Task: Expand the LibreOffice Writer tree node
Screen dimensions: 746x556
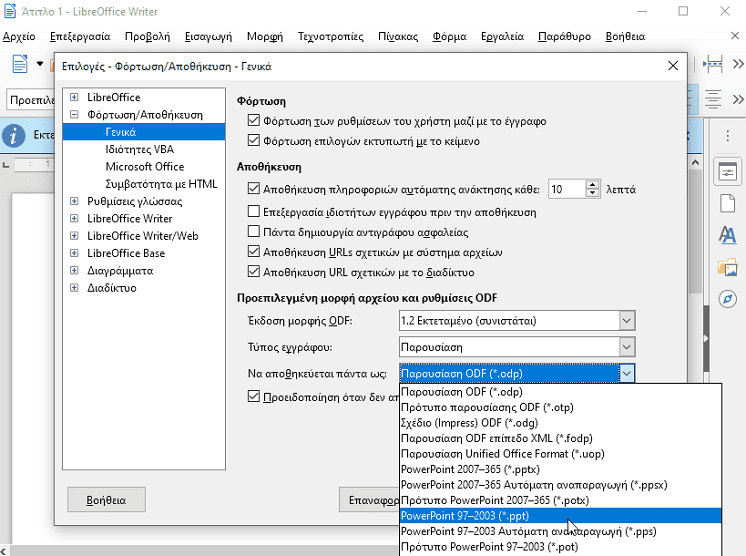Action: pyautogui.click(x=74, y=218)
